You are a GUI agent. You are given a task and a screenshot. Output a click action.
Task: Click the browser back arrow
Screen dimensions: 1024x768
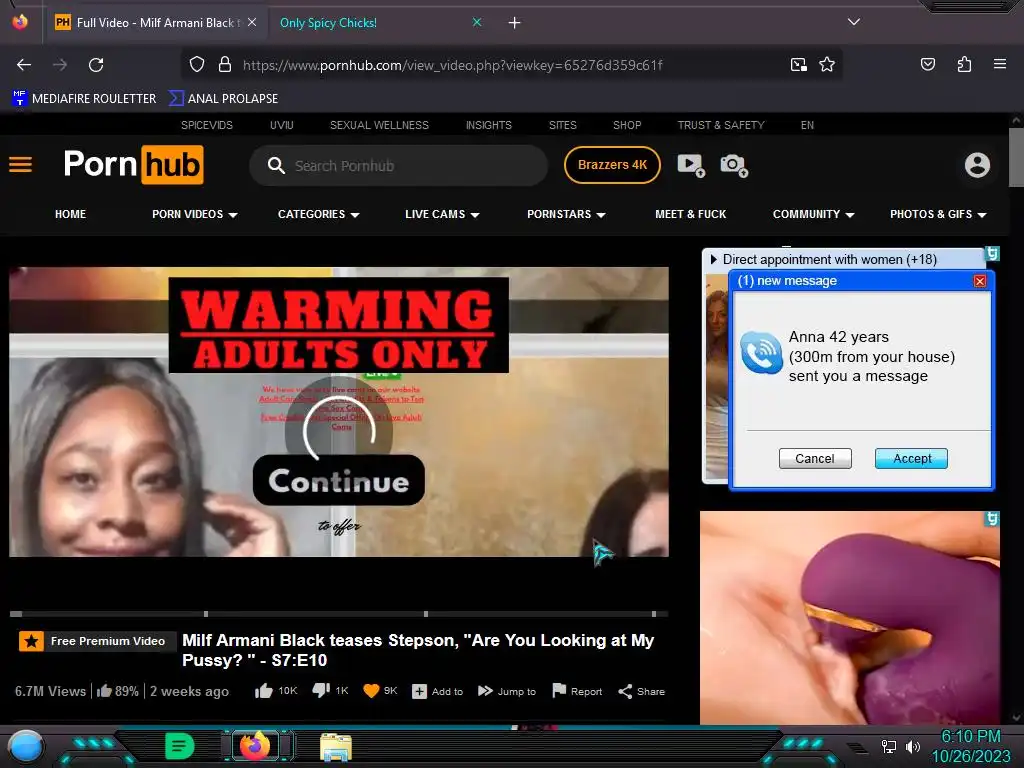pyautogui.click(x=24, y=65)
